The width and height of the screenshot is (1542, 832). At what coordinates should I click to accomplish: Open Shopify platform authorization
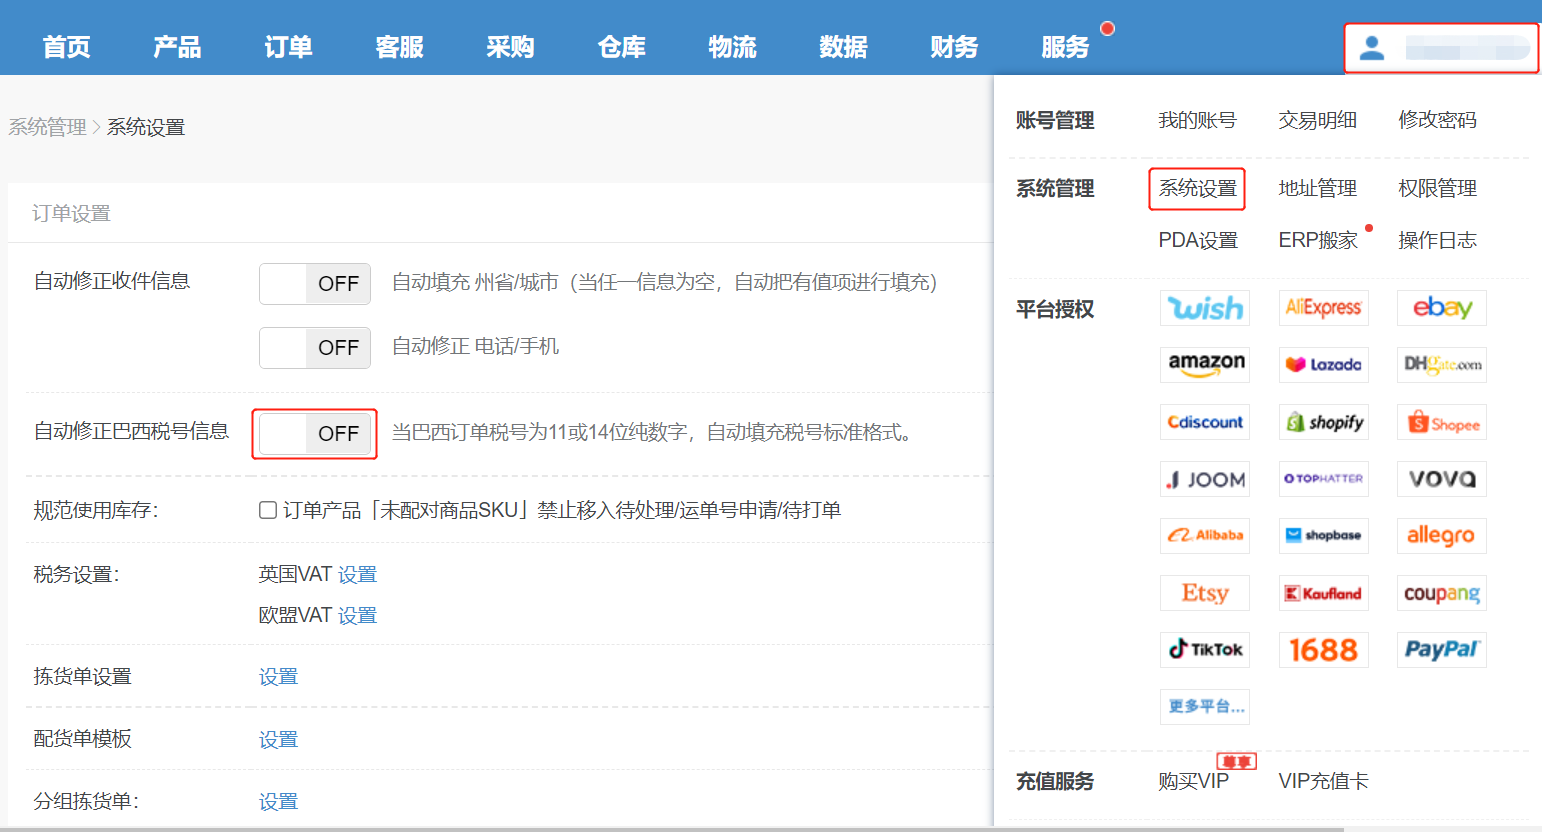[x=1324, y=422]
